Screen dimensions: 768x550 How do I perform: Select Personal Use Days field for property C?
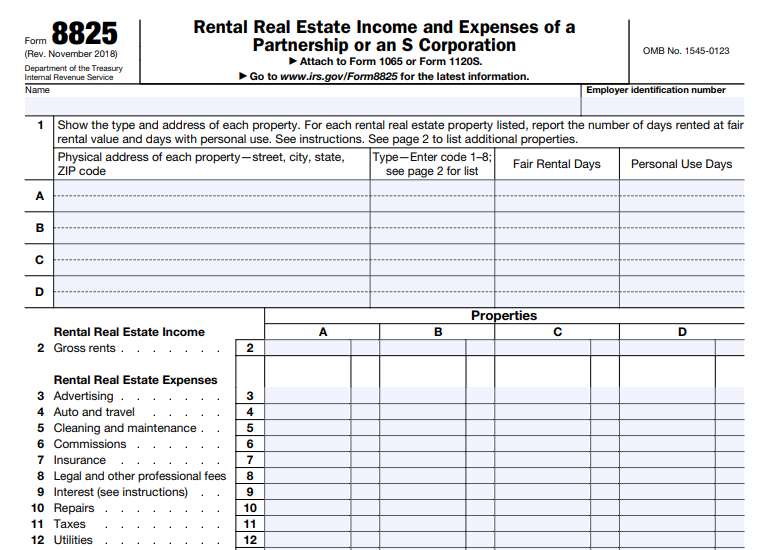[x=681, y=260]
